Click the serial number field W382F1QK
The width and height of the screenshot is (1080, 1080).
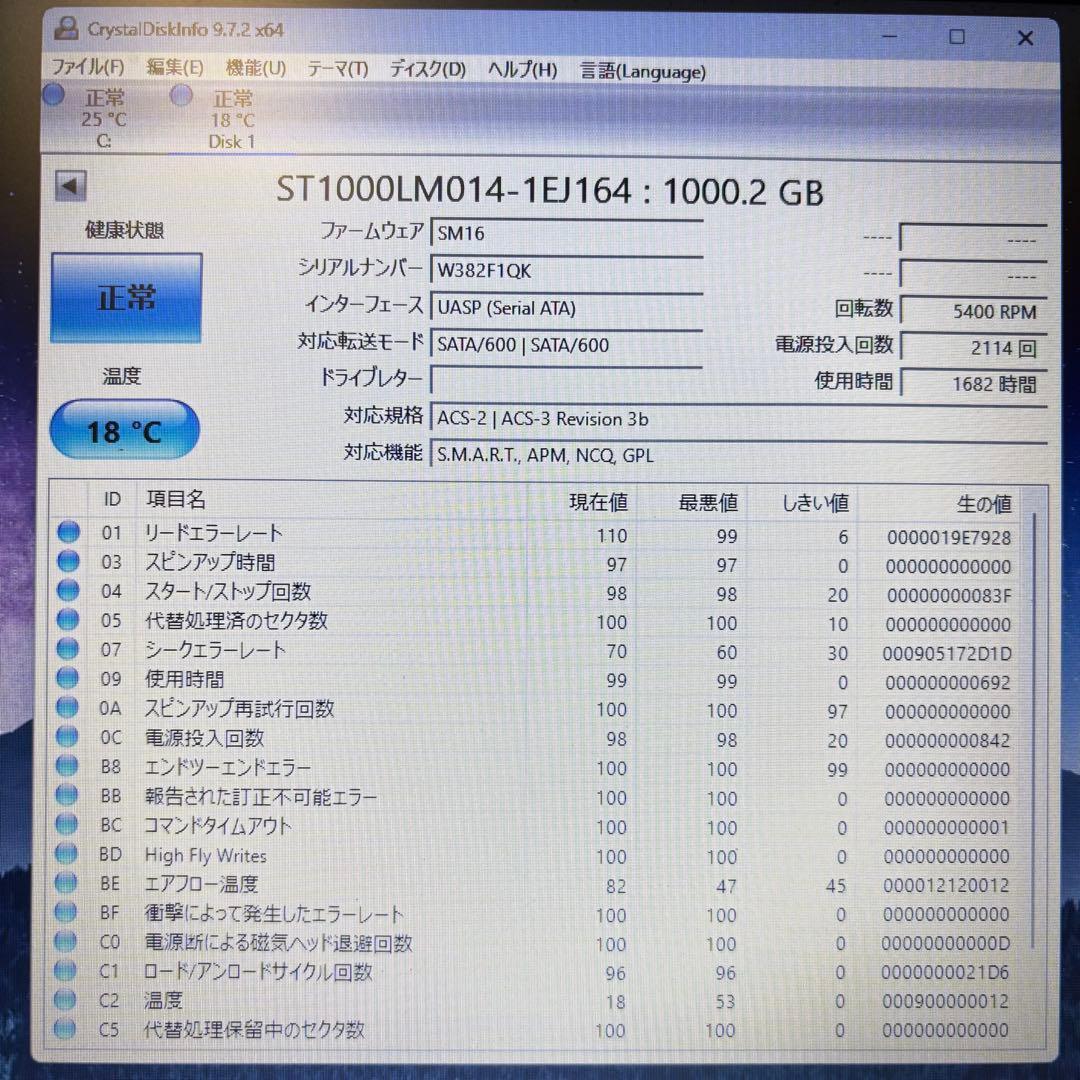(x=566, y=270)
